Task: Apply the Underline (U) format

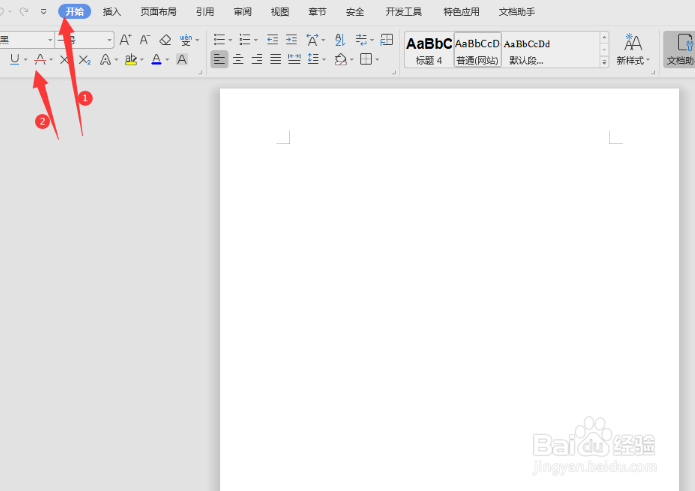Action: click(15, 59)
